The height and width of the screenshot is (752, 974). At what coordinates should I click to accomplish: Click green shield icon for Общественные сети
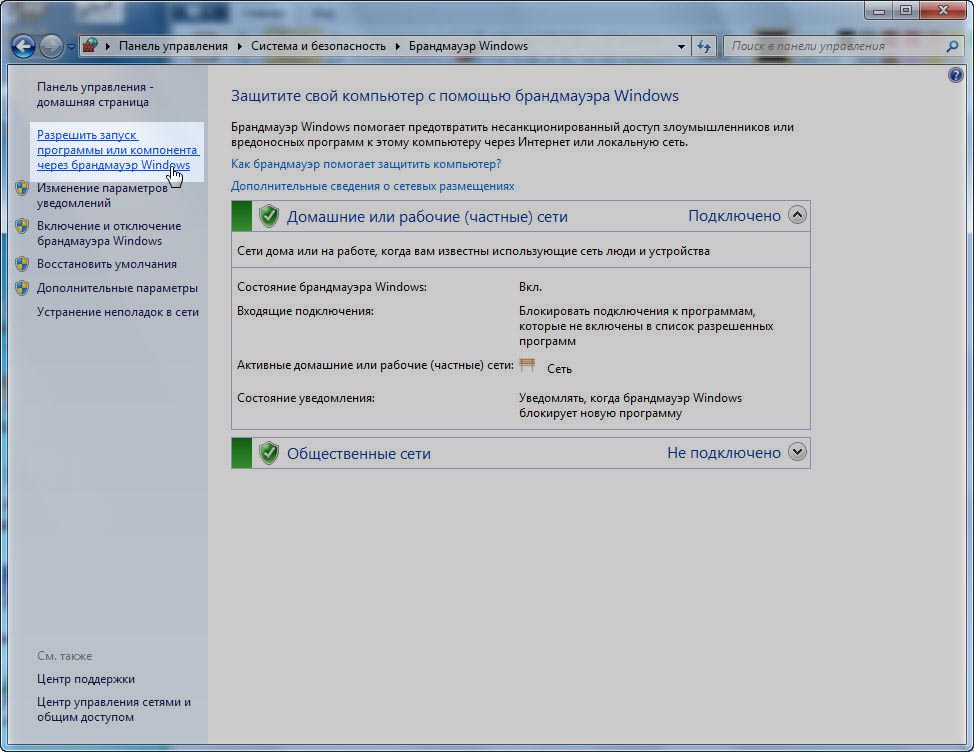pyautogui.click(x=268, y=453)
